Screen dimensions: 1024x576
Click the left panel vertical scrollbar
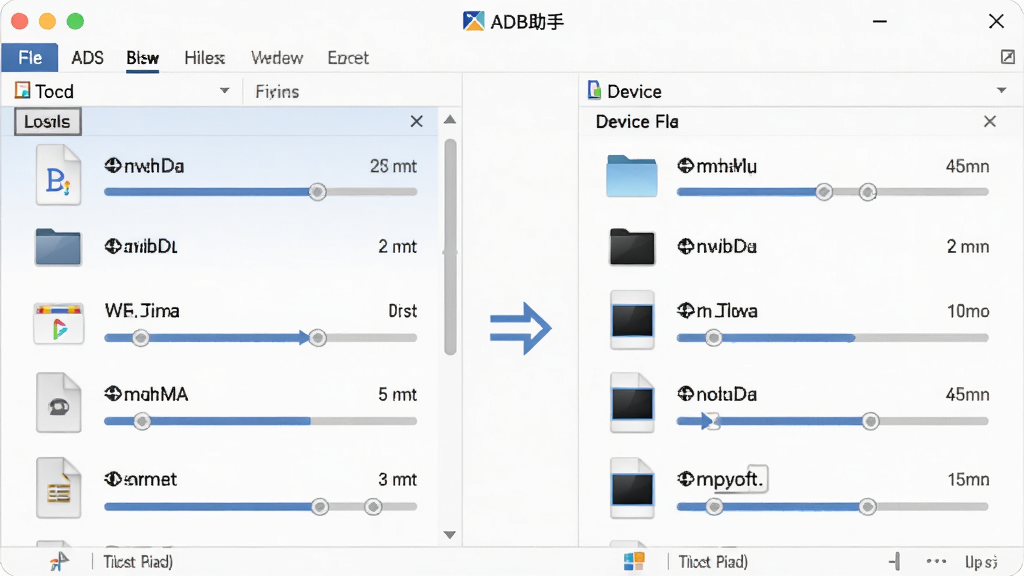pos(450,247)
